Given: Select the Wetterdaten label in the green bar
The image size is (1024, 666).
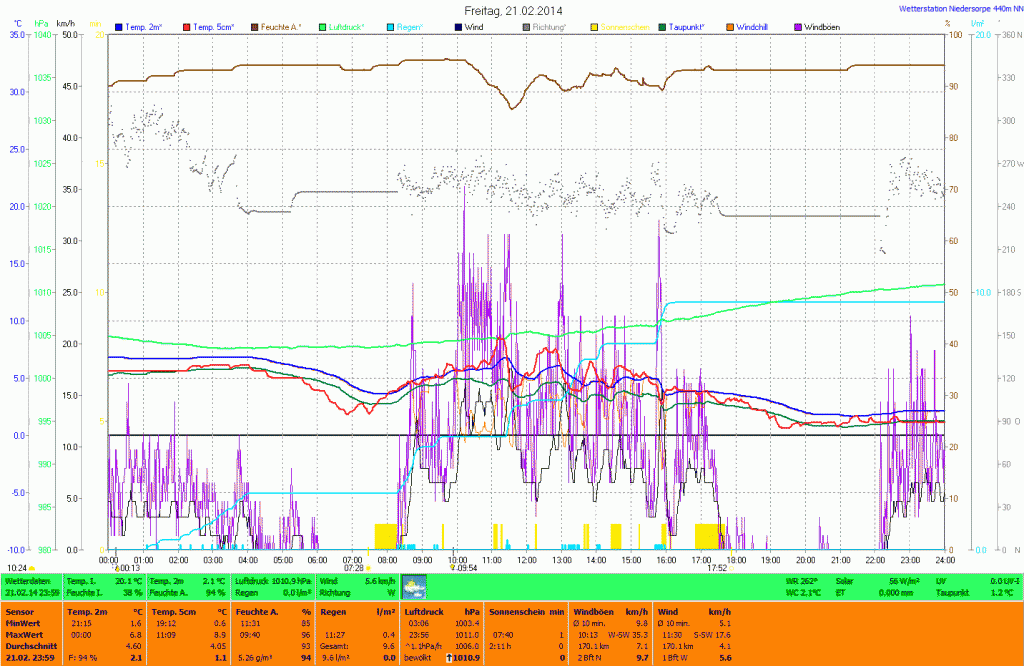Looking at the screenshot, I should (27, 580).
